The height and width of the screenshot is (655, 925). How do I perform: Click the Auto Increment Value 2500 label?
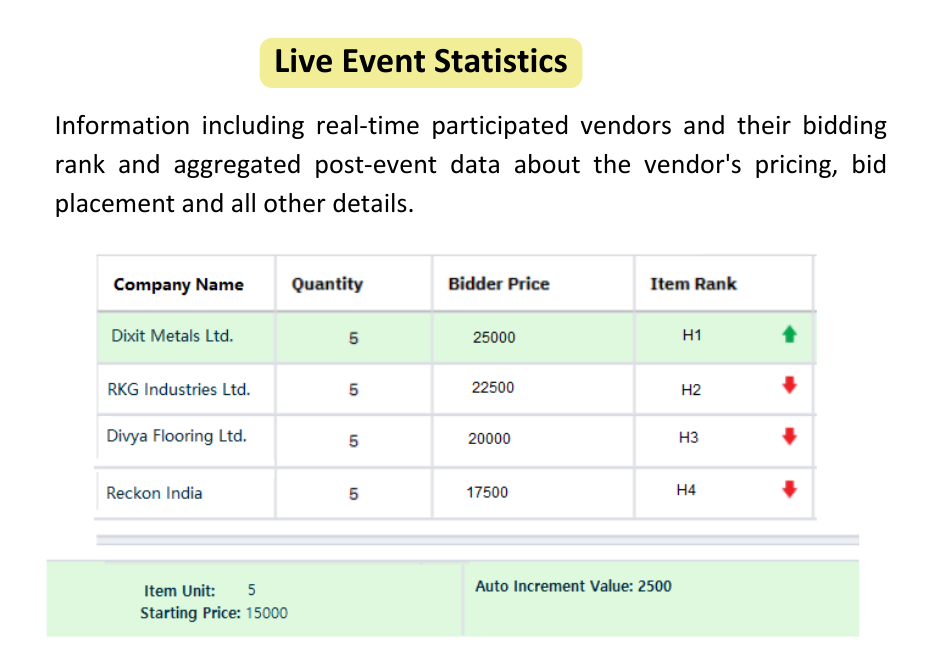point(573,586)
